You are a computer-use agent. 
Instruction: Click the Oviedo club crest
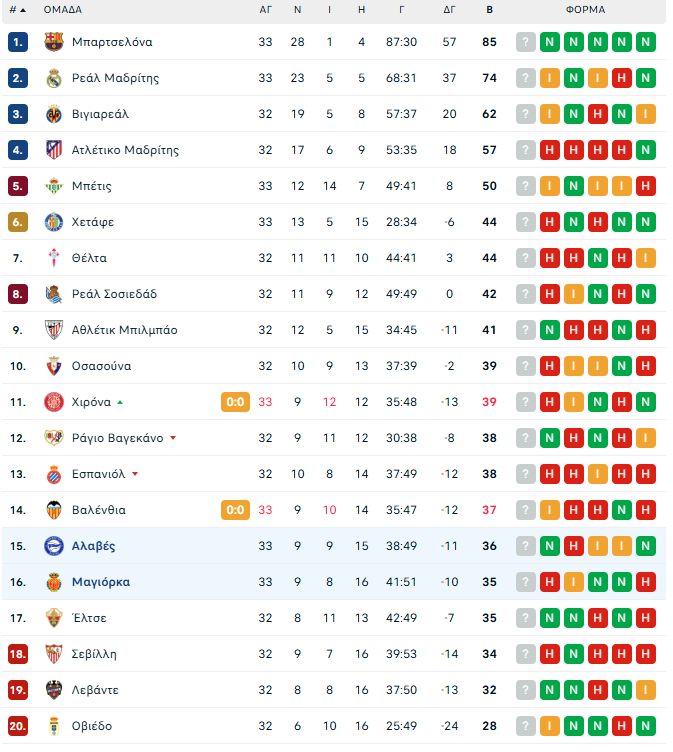(x=54, y=726)
